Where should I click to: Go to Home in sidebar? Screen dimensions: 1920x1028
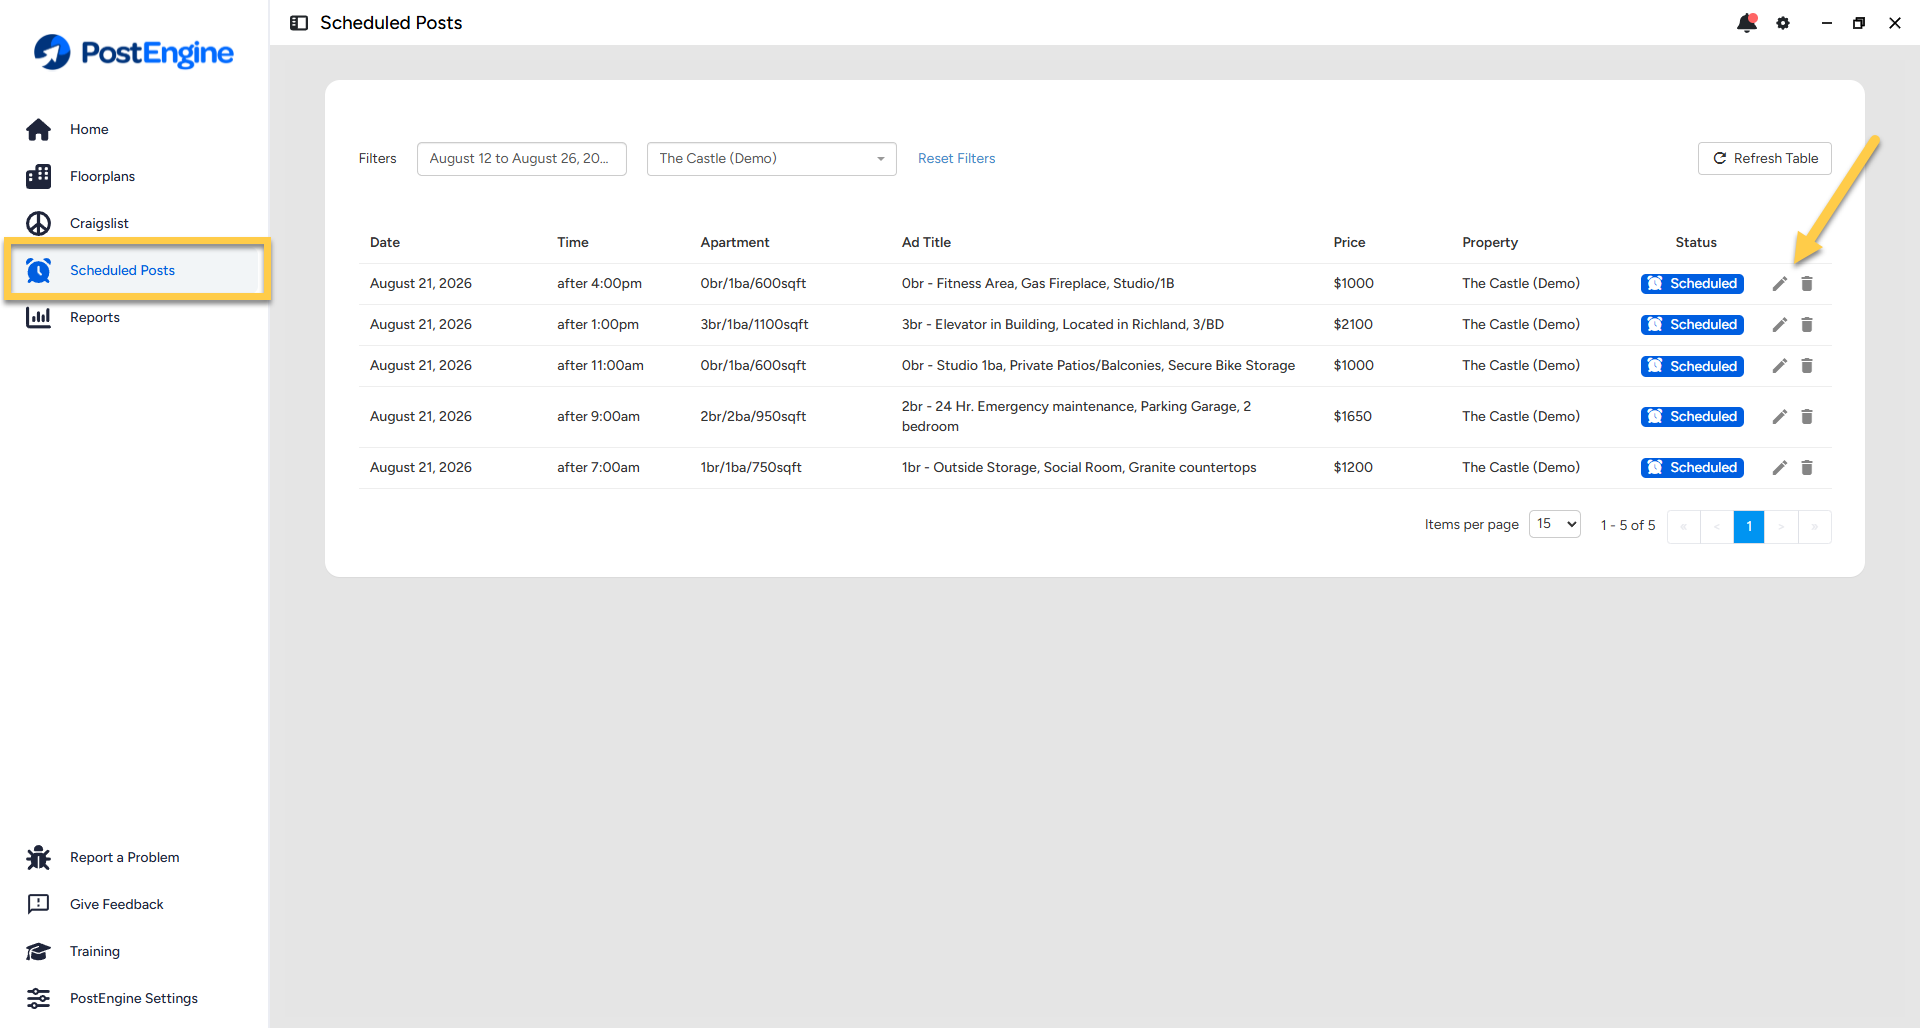pyautogui.click(x=89, y=129)
